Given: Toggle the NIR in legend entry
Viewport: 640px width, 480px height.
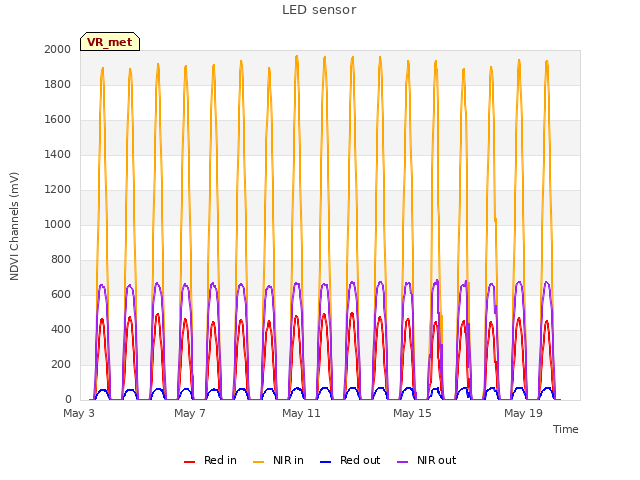Looking at the screenshot, I should 278,460.
